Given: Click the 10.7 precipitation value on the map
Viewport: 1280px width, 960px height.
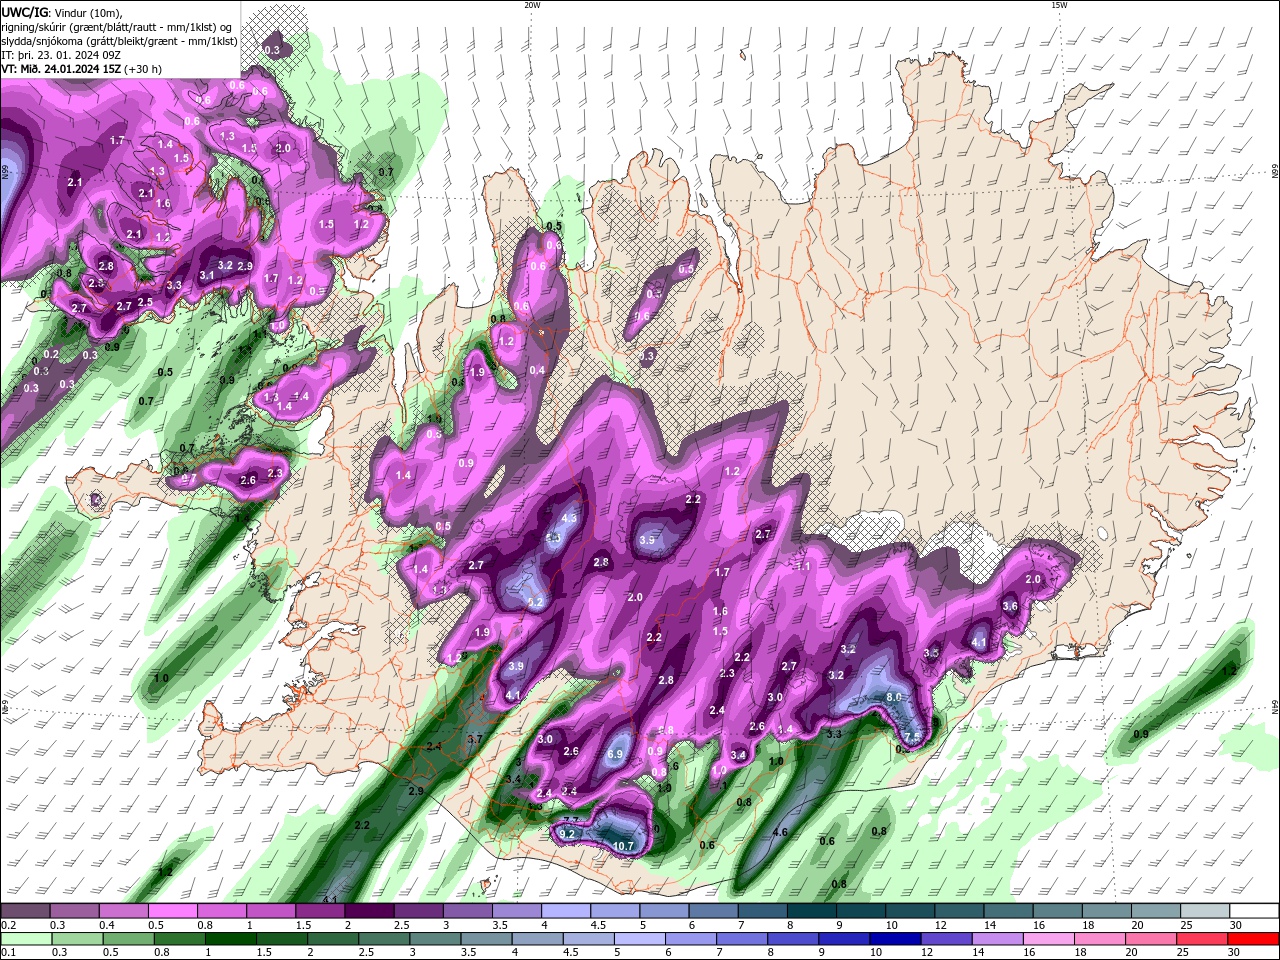Looking at the screenshot, I should [x=624, y=846].
